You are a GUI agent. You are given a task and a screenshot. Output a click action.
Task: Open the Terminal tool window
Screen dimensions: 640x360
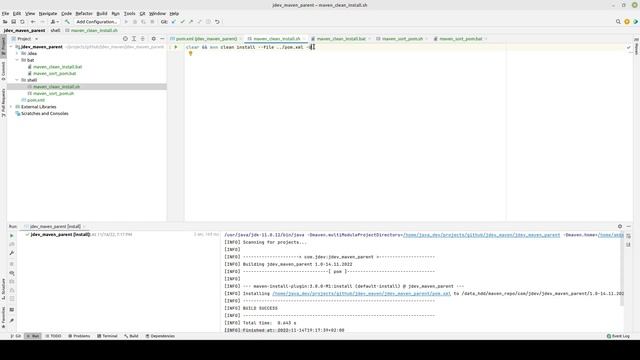pyautogui.click(x=107, y=336)
